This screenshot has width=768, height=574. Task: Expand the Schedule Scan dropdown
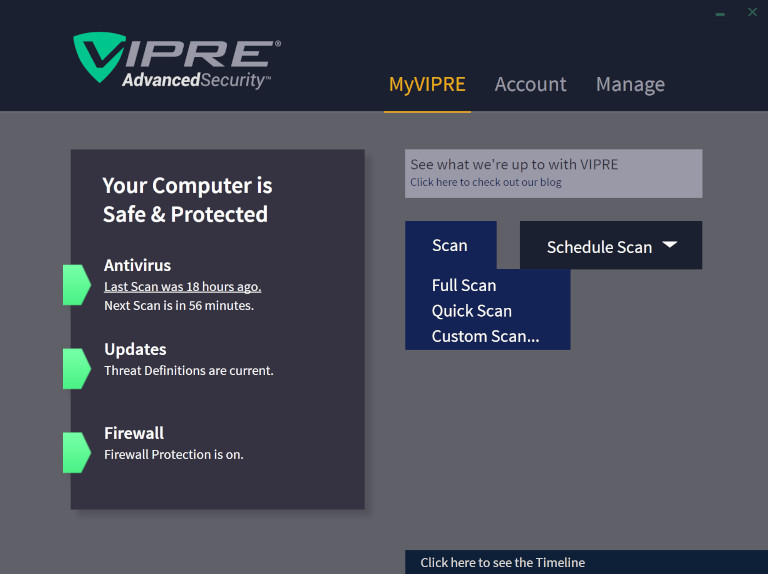[x=611, y=245]
